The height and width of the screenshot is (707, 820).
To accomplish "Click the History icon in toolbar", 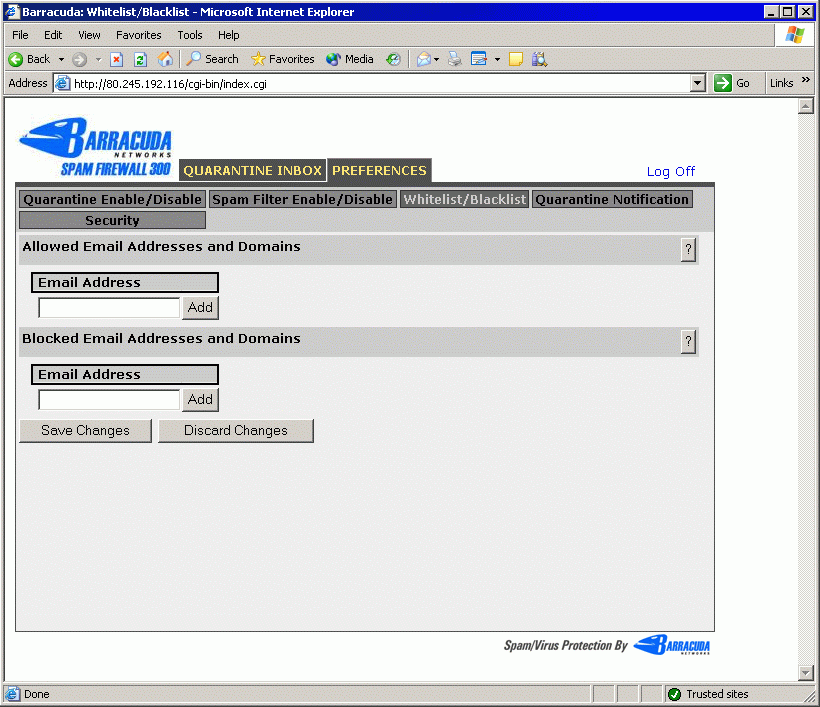I will tap(393, 59).
